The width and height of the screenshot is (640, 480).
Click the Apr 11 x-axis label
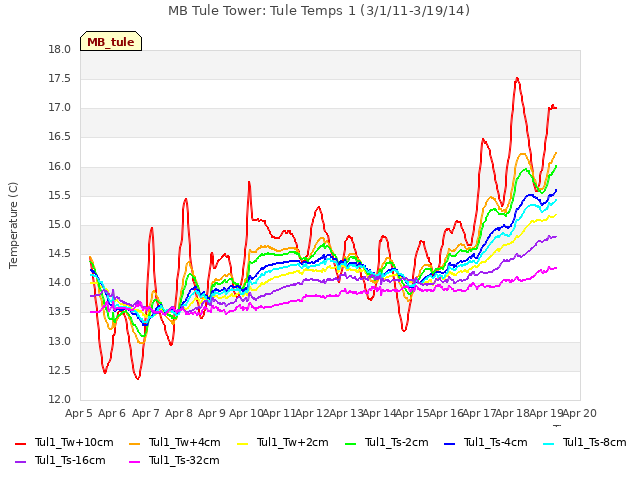click(x=280, y=414)
